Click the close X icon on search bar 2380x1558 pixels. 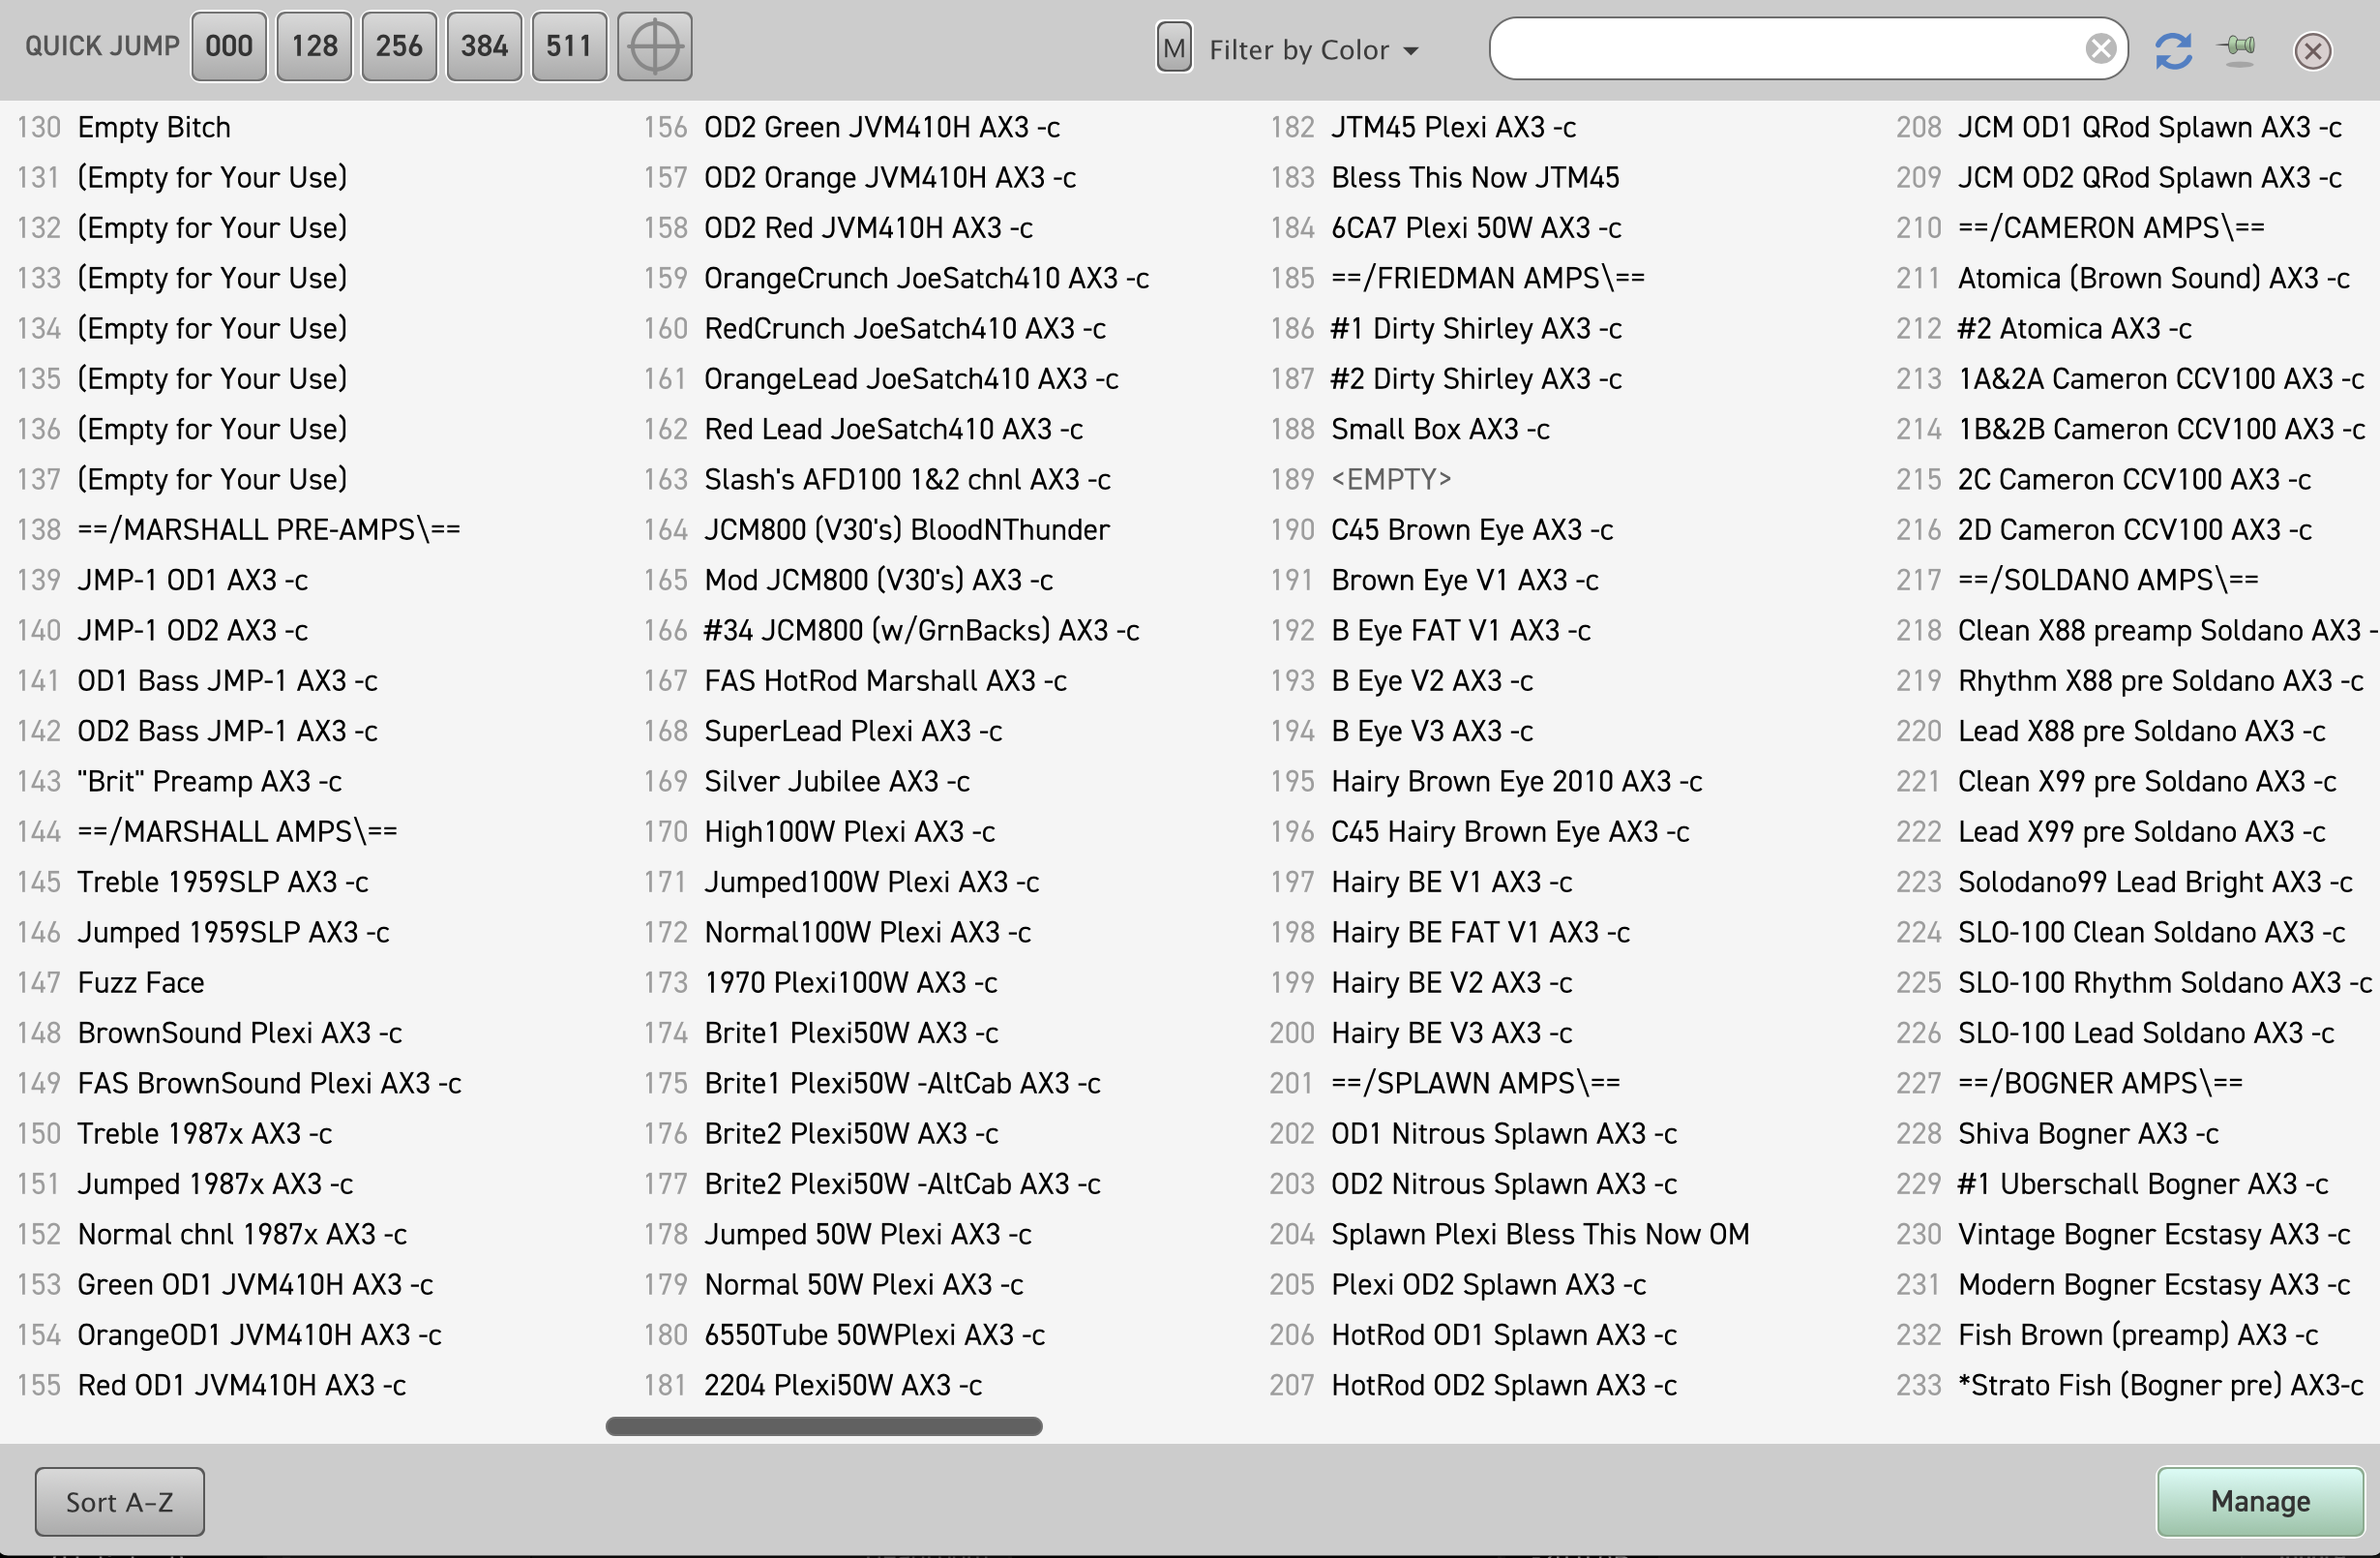point(2100,47)
